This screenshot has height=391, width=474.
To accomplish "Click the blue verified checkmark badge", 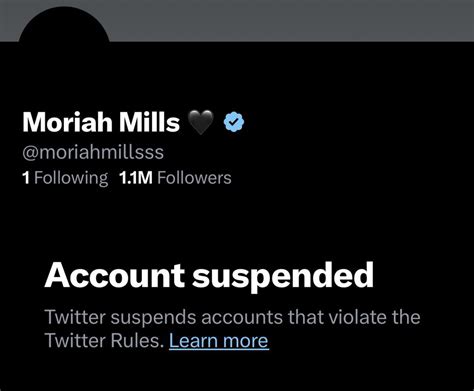I will point(234,122).
